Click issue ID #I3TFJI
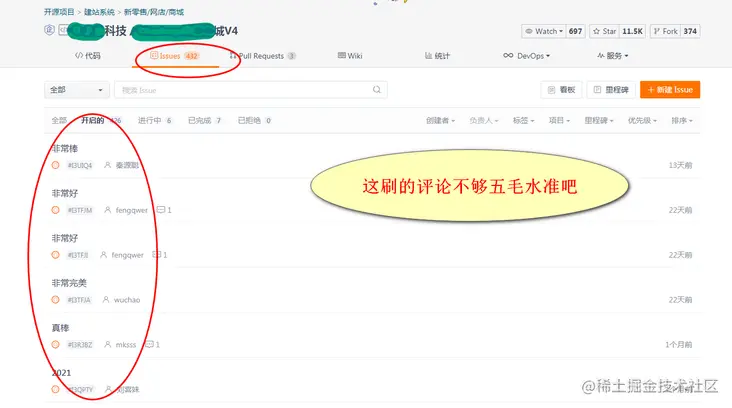This screenshot has width=732, height=408. pyautogui.click(x=78, y=255)
